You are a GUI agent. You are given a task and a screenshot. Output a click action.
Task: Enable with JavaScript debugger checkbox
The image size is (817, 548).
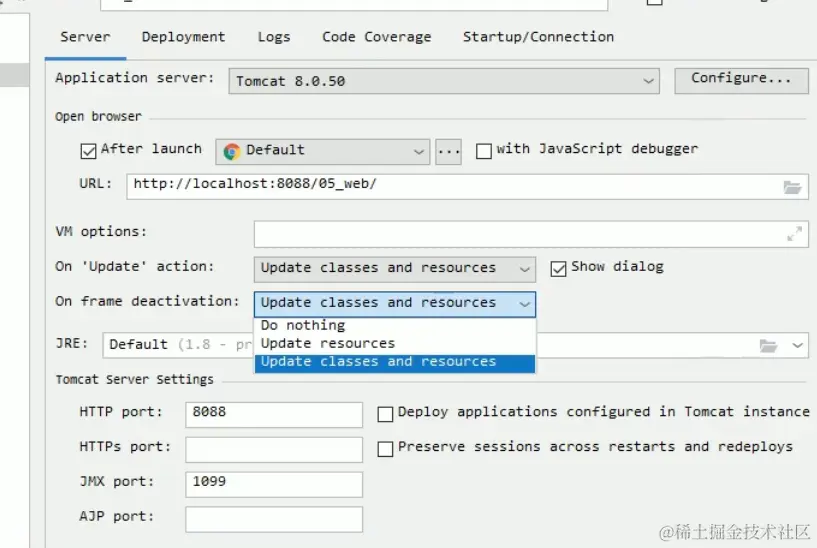coord(484,151)
